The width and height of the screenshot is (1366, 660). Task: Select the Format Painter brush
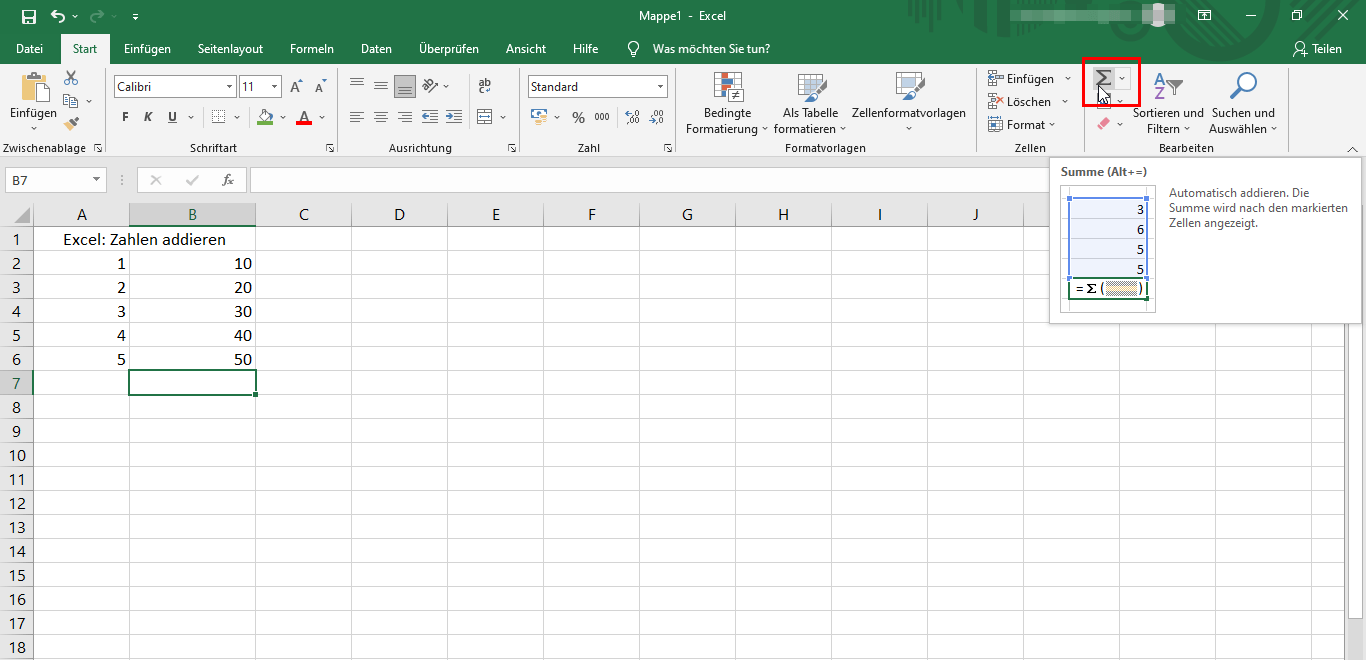[71, 124]
